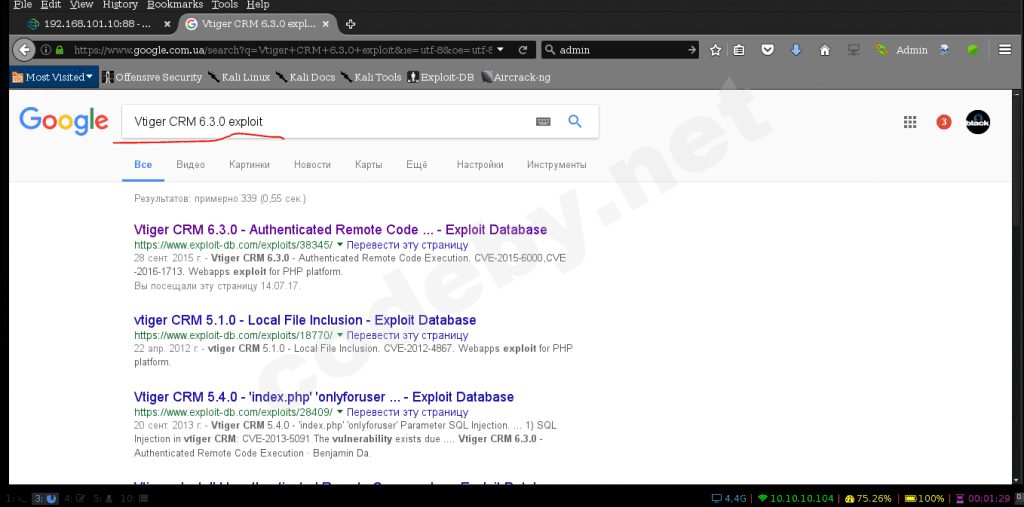The height and width of the screenshot is (507, 1024).
Task: Translate the exploits/38345 result page
Action: coord(408,246)
